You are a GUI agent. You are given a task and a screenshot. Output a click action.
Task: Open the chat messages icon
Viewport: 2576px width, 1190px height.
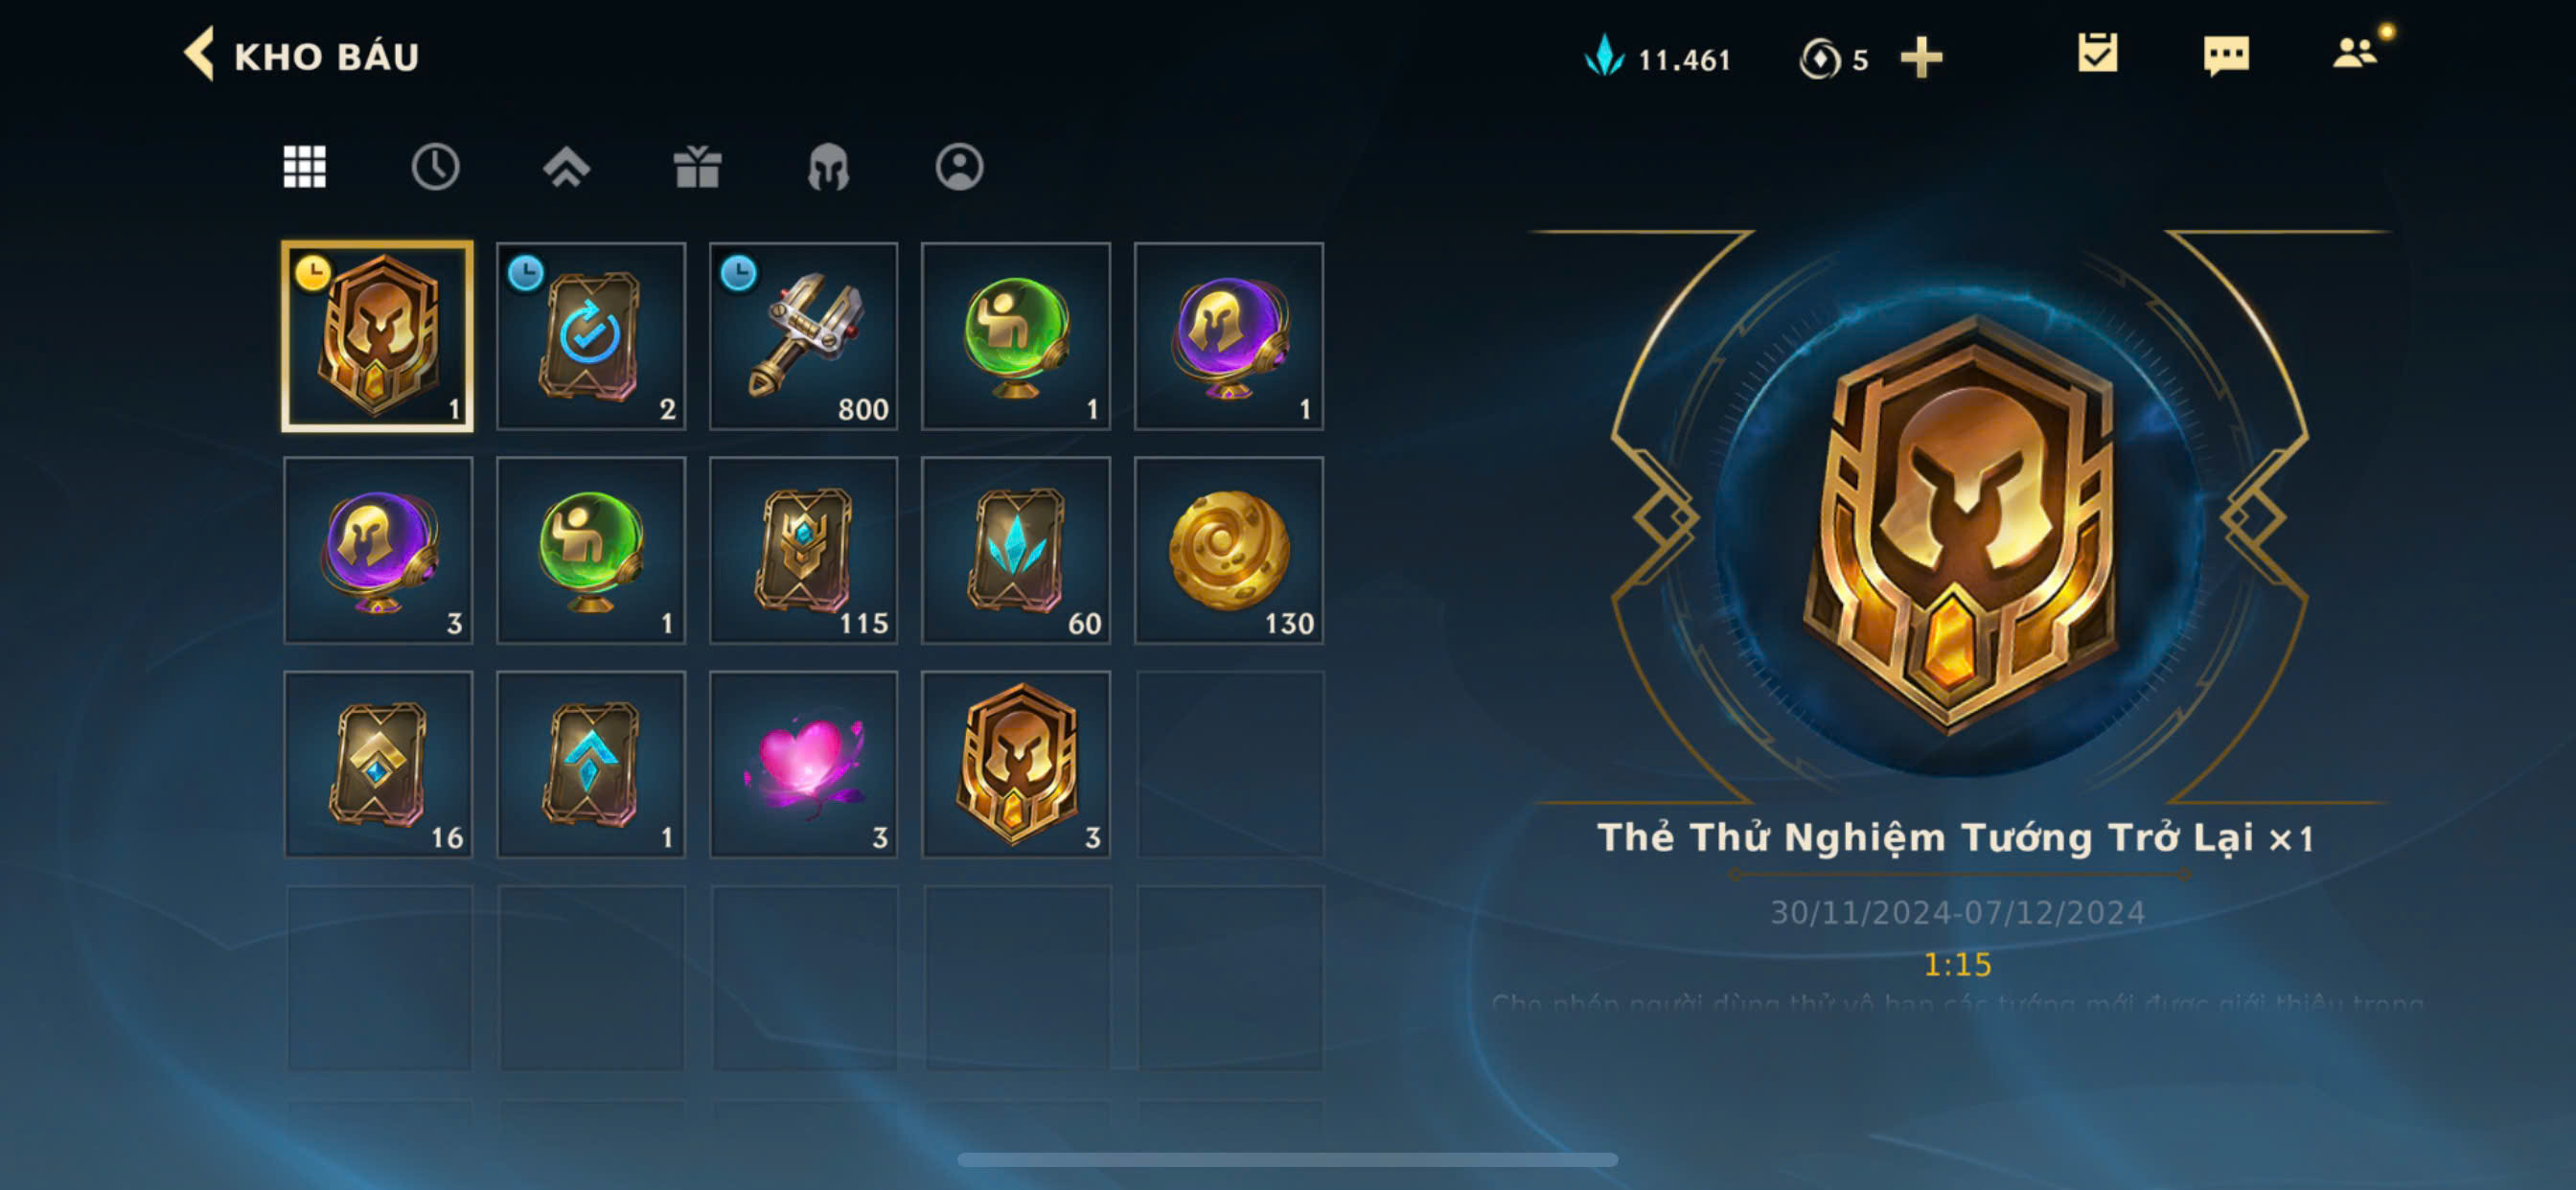[2226, 55]
